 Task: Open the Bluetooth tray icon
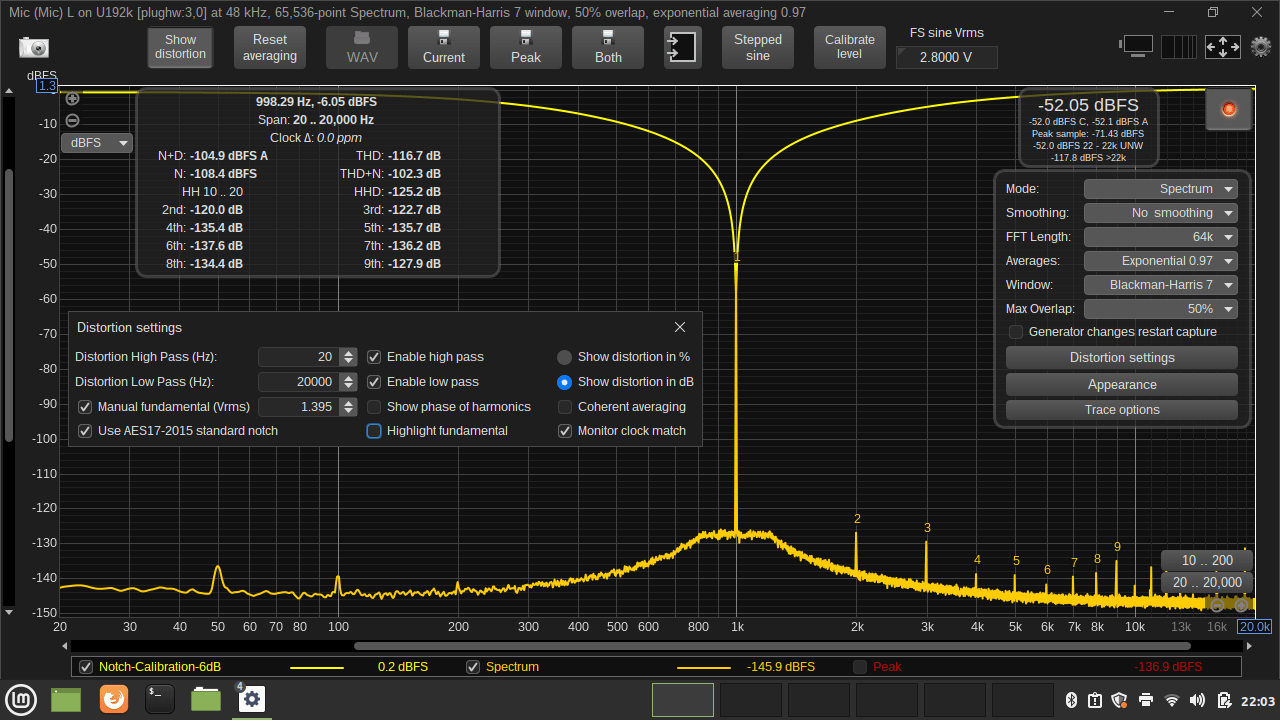point(1069,700)
